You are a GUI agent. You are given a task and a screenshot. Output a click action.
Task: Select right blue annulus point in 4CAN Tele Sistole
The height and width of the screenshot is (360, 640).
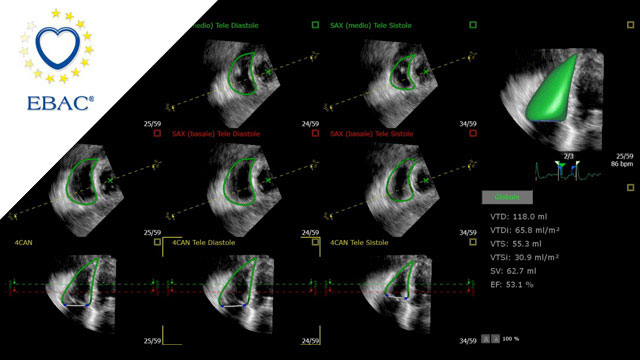(x=406, y=298)
